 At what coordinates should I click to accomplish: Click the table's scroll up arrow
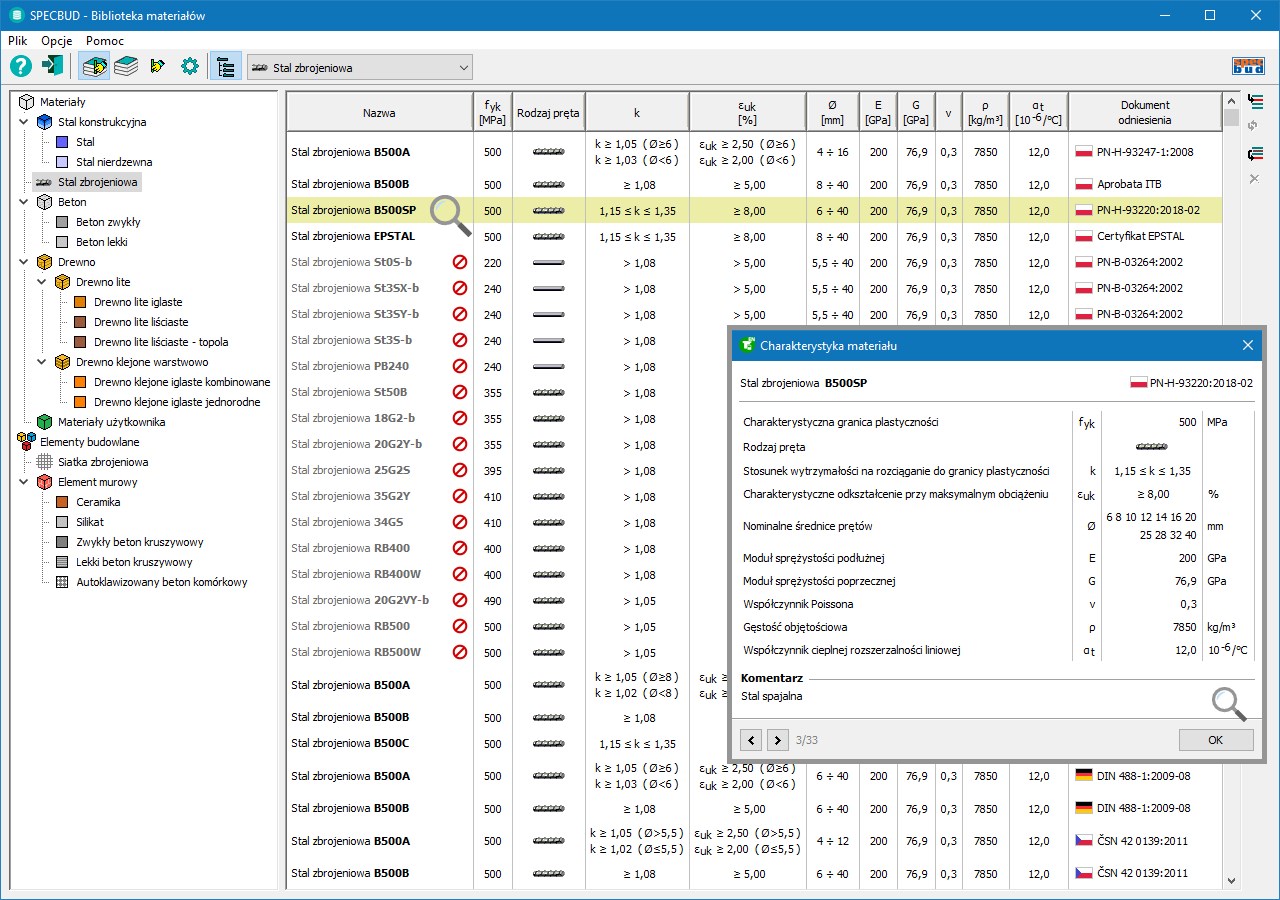[1231, 101]
